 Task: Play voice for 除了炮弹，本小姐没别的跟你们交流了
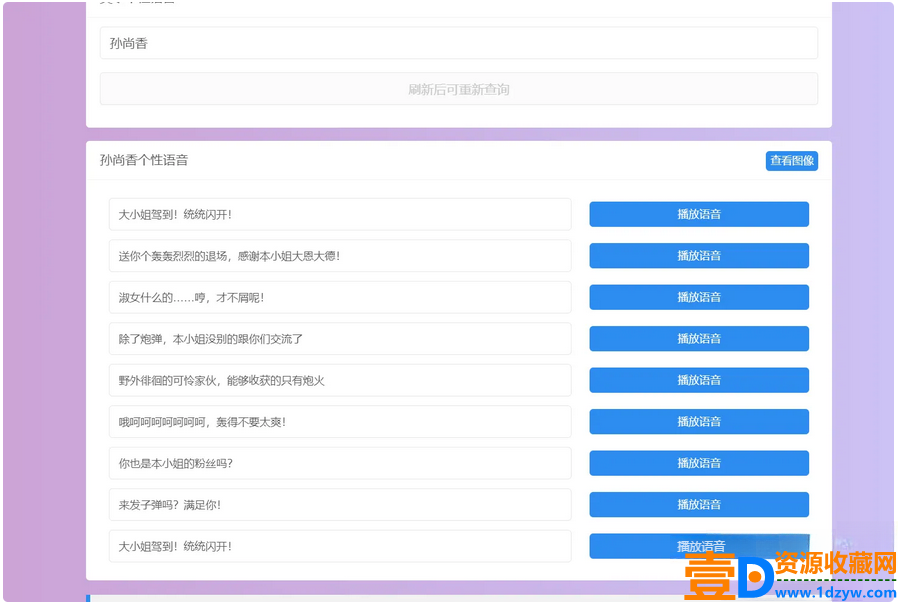[x=699, y=339]
